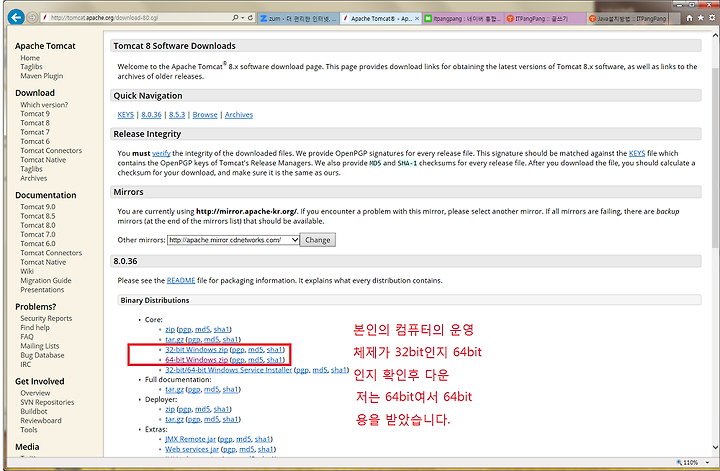The image size is (720, 471).
Task: Click the new blank tab button
Action: [674, 18]
